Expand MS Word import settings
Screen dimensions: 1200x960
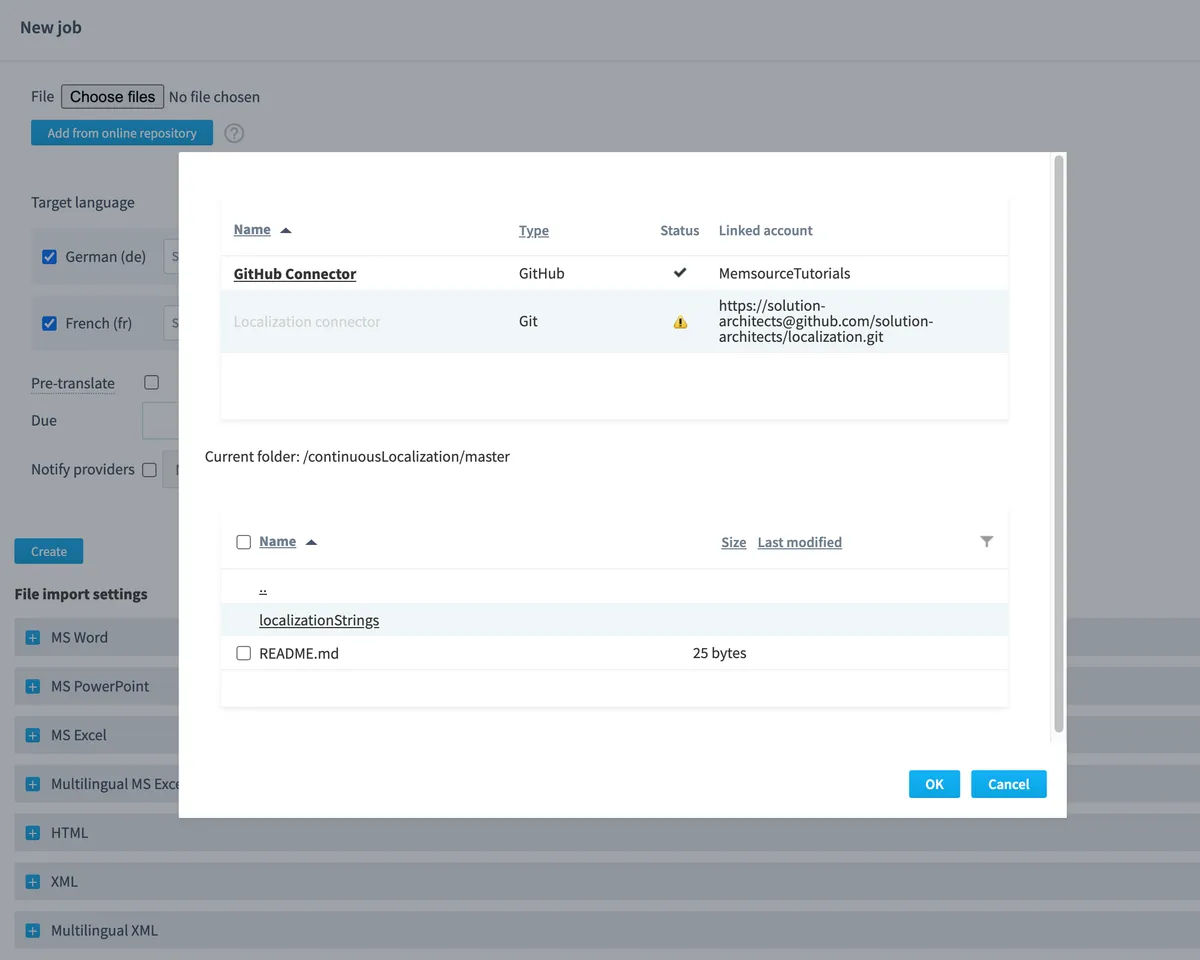pyautogui.click(x=32, y=638)
